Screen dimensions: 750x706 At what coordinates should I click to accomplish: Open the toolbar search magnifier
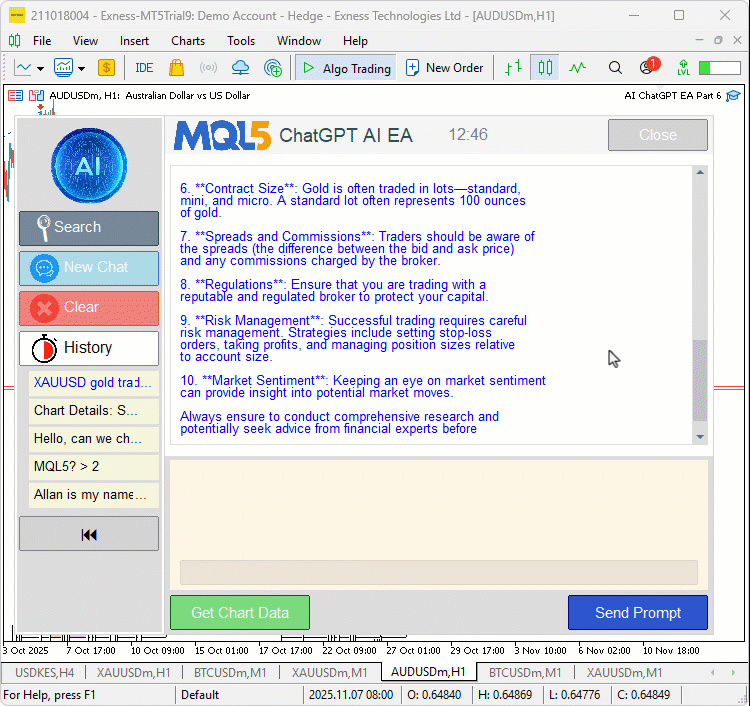point(615,68)
